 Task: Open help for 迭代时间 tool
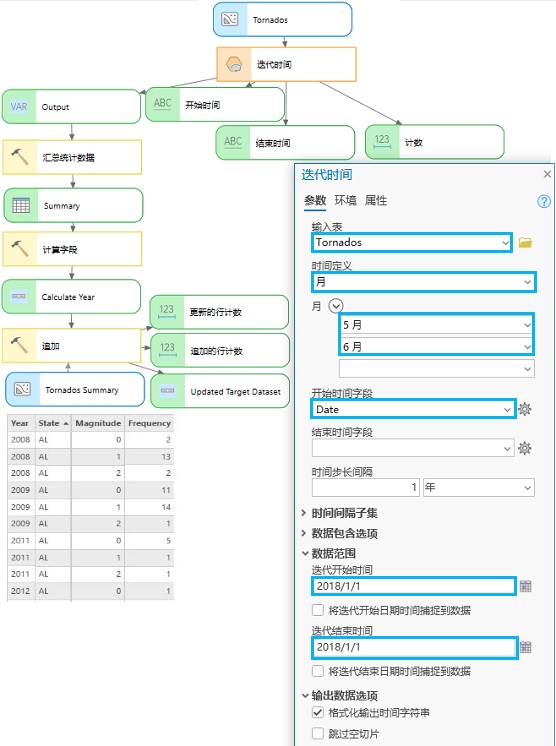point(544,201)
